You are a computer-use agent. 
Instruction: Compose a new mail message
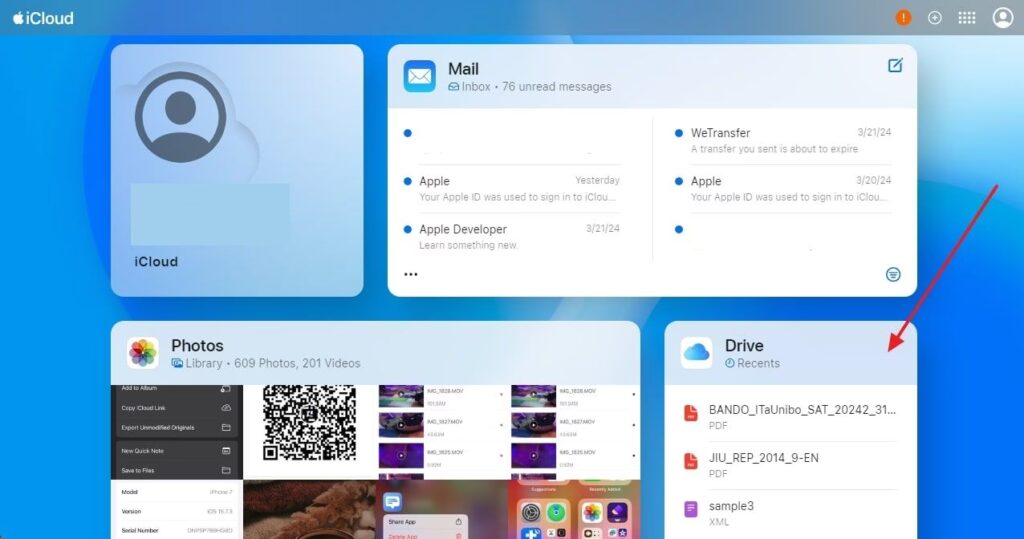click(895, 66)
